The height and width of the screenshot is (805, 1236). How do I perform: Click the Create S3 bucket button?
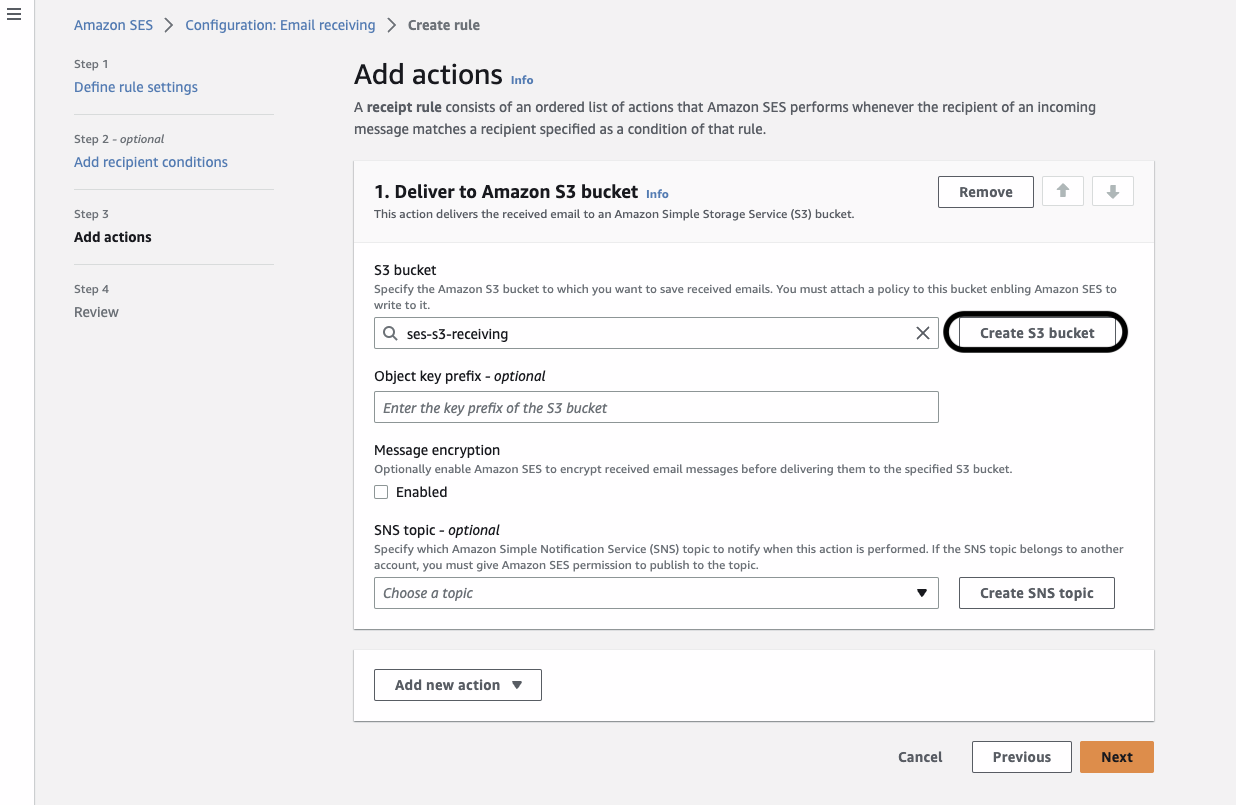1035,332
